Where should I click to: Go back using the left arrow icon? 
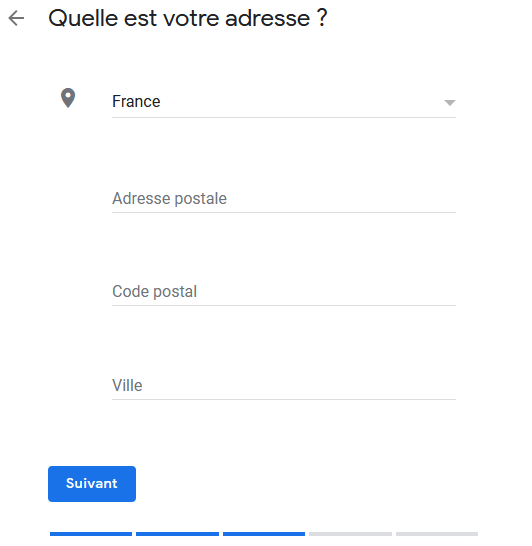point(16,18)
